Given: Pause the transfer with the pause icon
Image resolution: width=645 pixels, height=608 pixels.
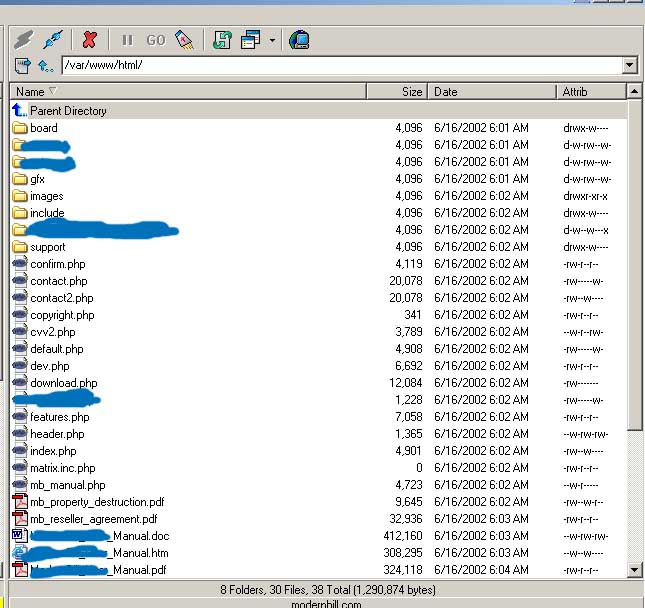Looking at the screenshot, I should pos(127,40).
